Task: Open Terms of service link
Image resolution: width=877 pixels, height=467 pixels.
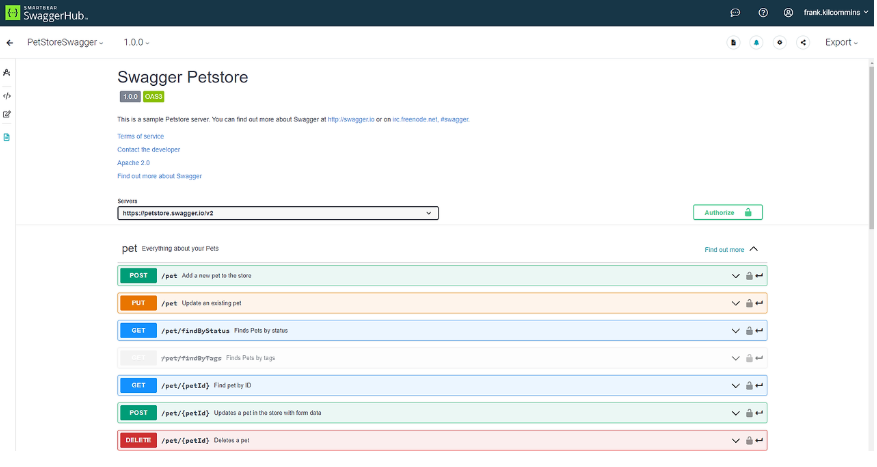Action: (140, 136)
